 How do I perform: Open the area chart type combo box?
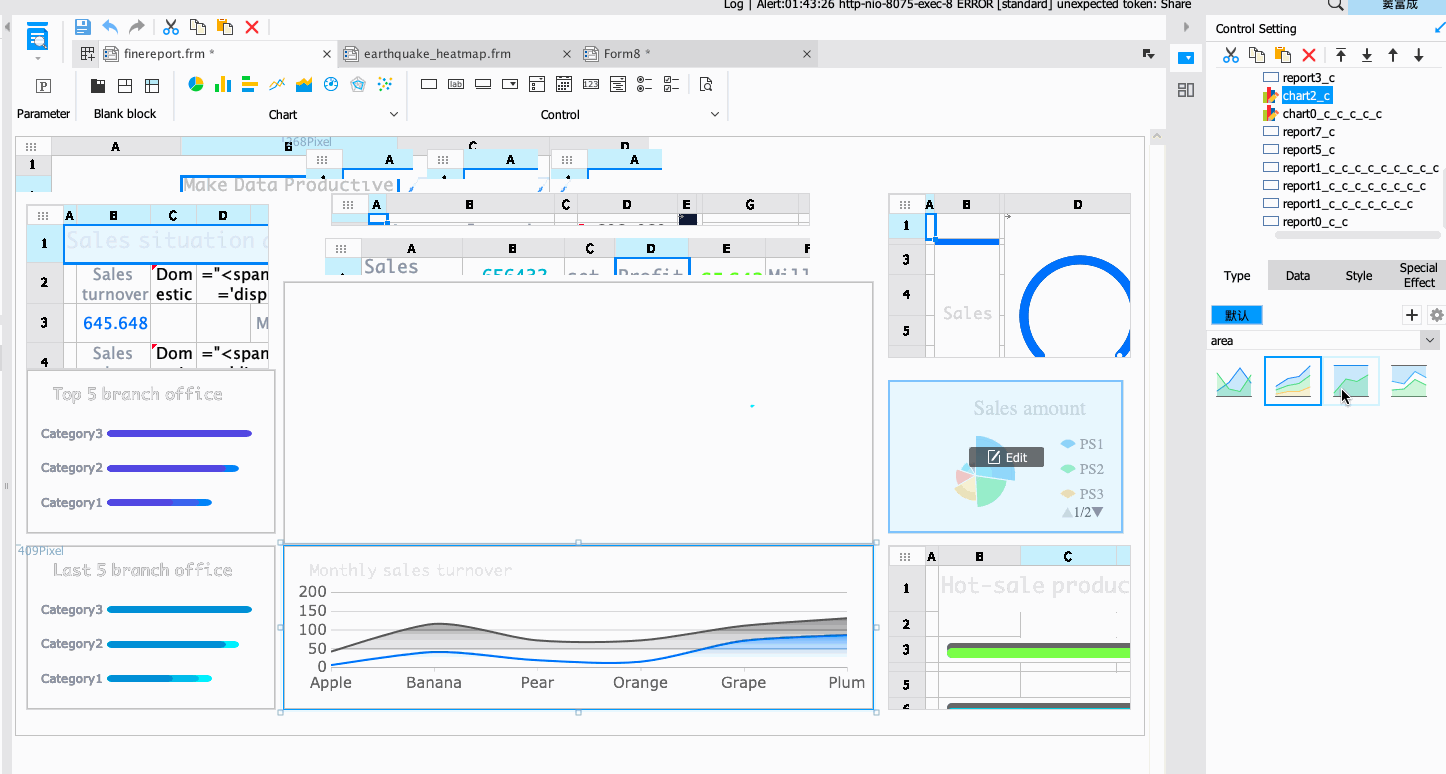(x=1324, y=341)
